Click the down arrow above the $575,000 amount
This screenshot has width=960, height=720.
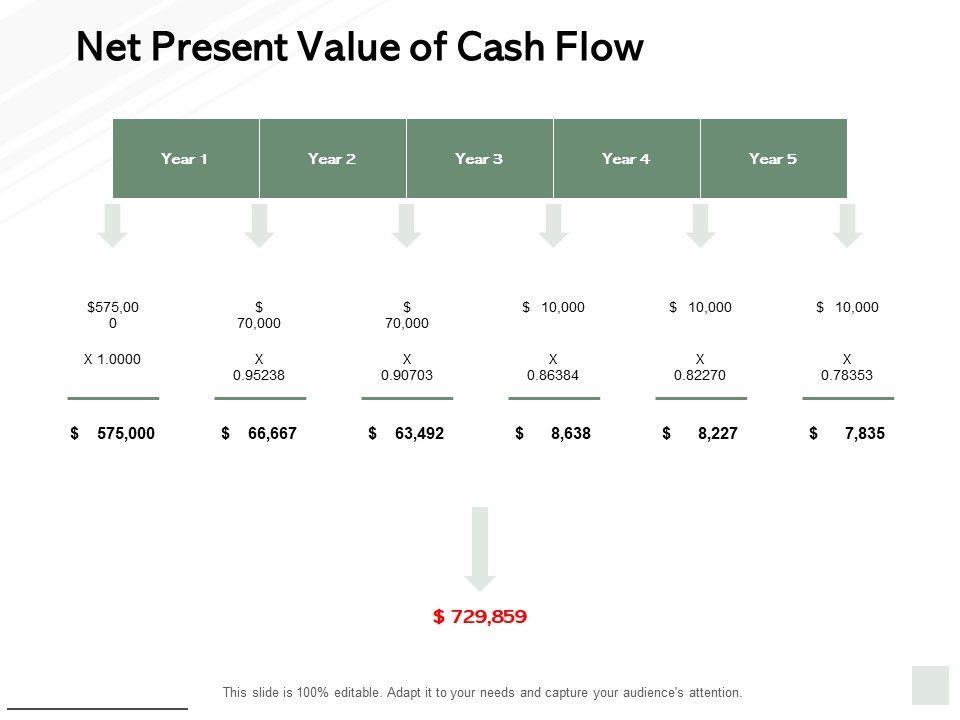(x=113, y=225)
